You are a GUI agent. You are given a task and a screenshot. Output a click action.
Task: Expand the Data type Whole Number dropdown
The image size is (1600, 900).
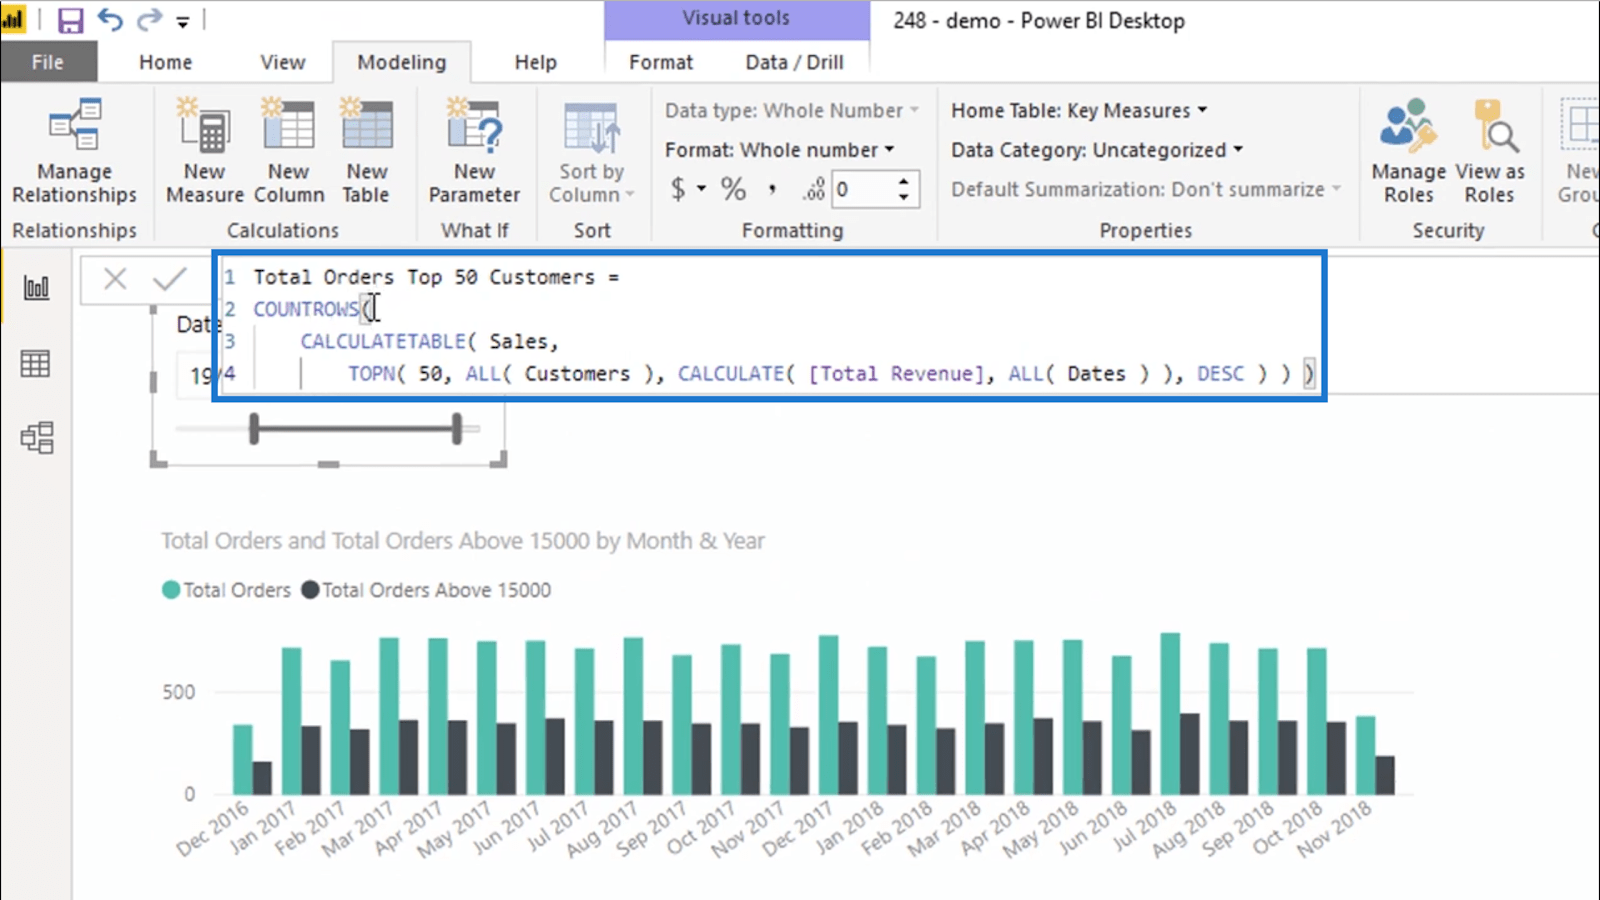point(792,111)
